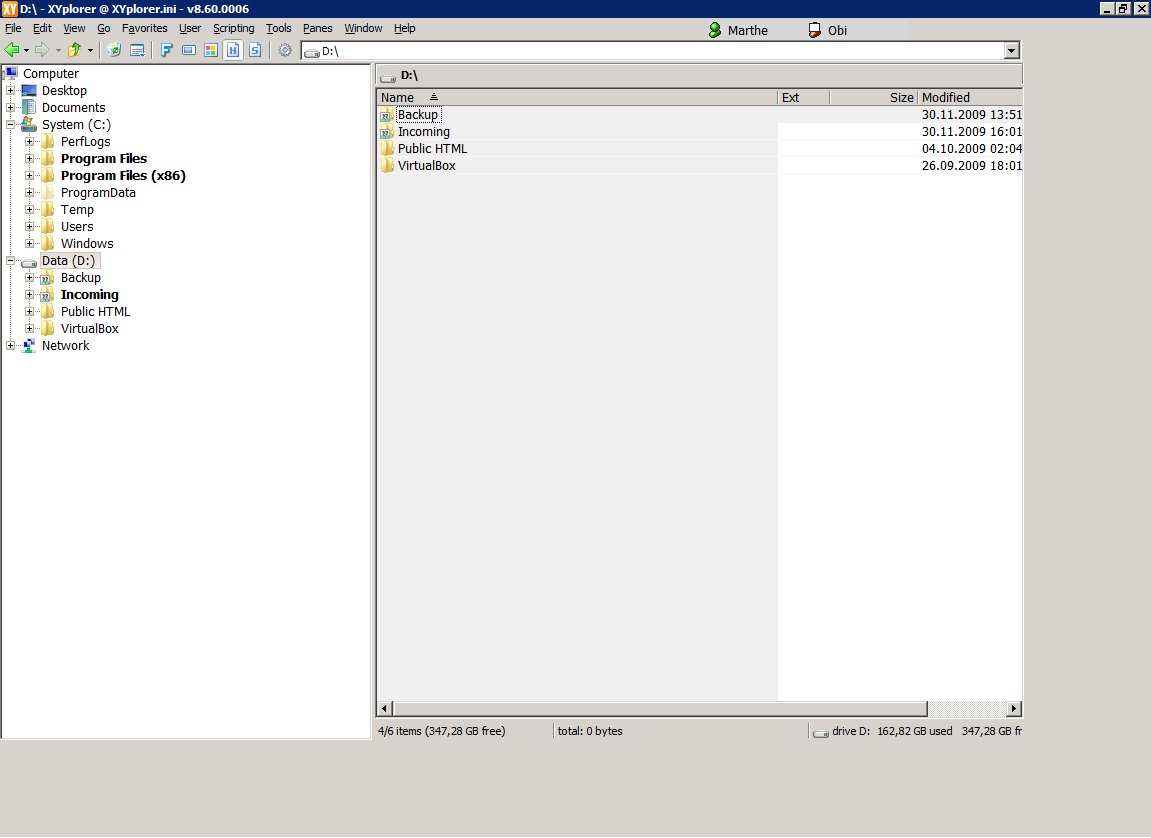Open the Tools menu
This screenshot has width=1151, height=838.
(x=278, y=28)
